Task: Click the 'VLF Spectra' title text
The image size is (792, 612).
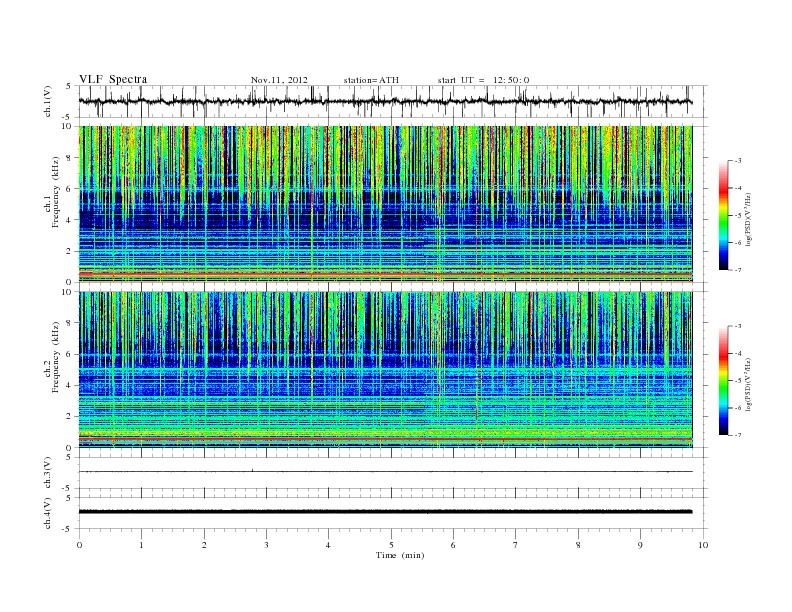Action: [x=113, y=79]
